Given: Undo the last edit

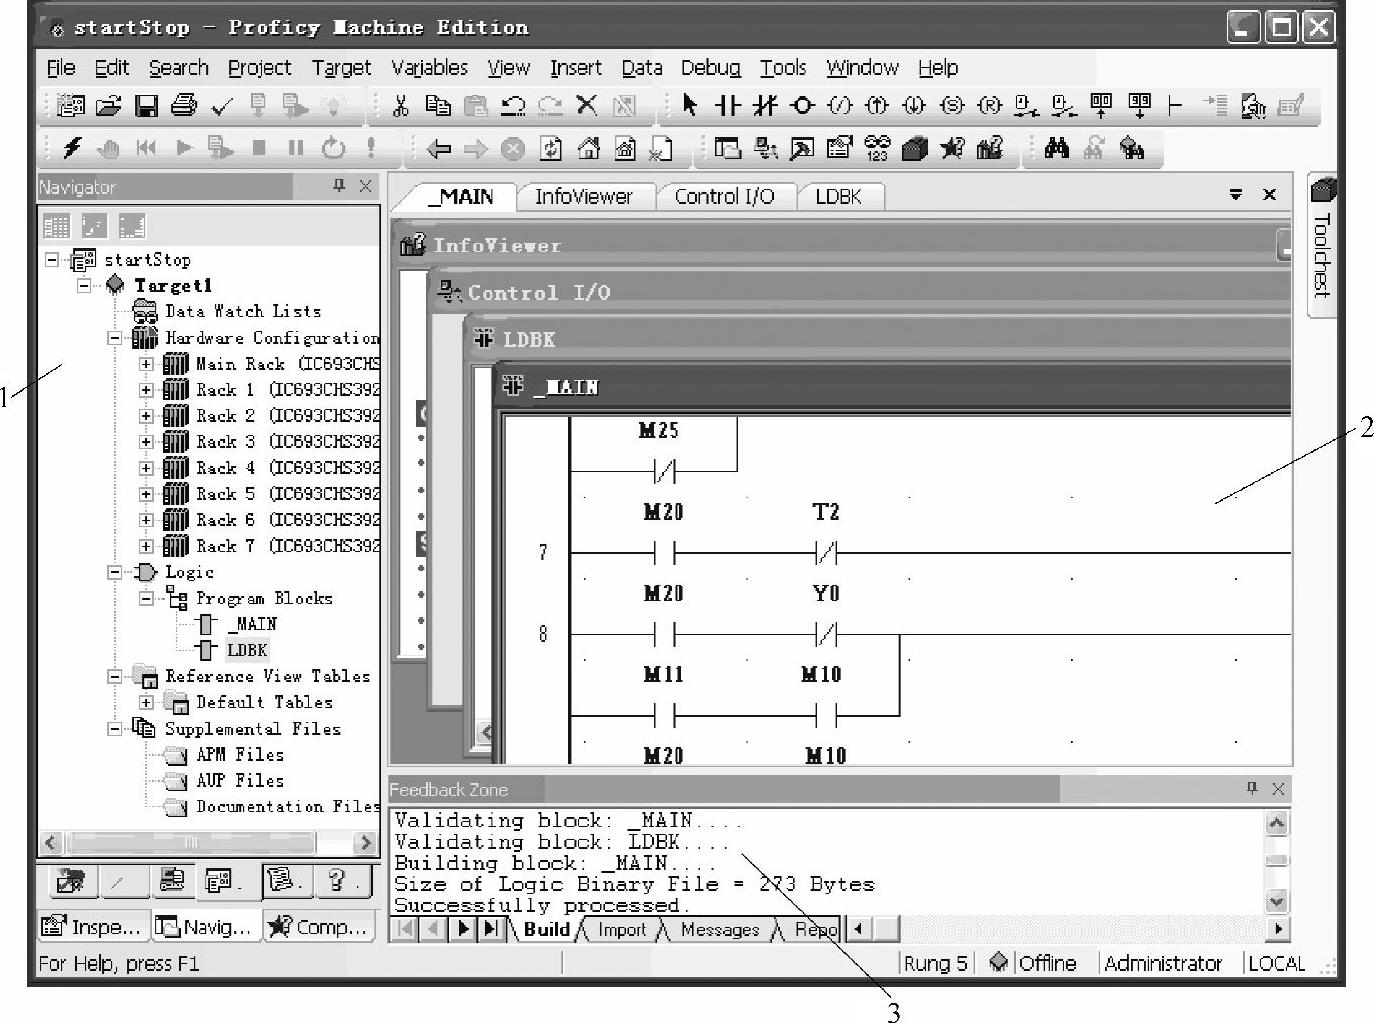Looking at the screenshot, I should [x=513, y=105].
